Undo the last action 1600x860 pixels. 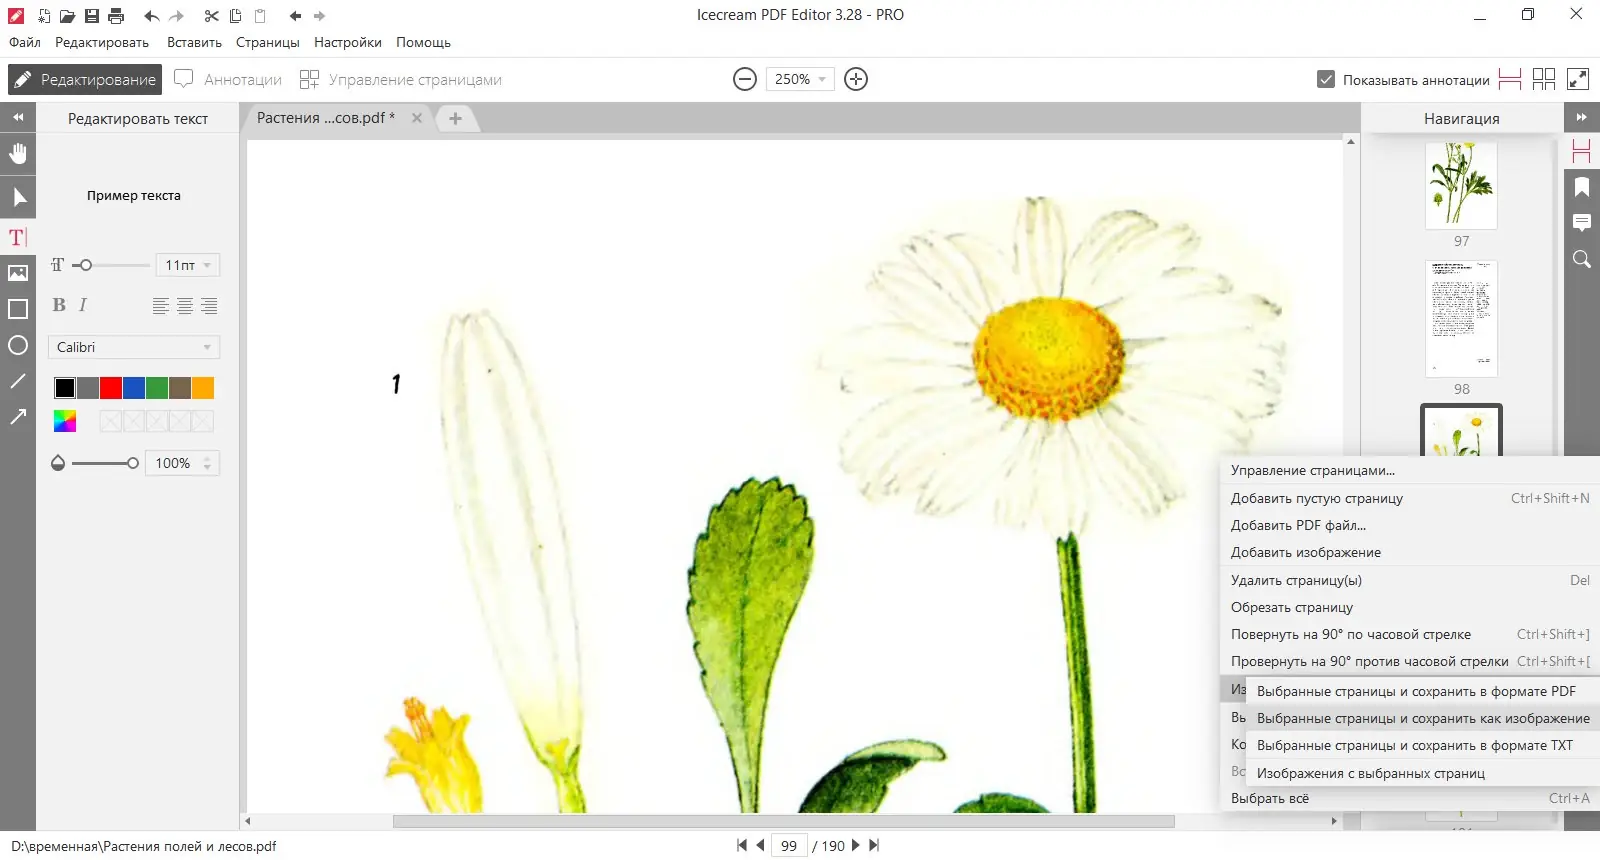tap(151, 16)
